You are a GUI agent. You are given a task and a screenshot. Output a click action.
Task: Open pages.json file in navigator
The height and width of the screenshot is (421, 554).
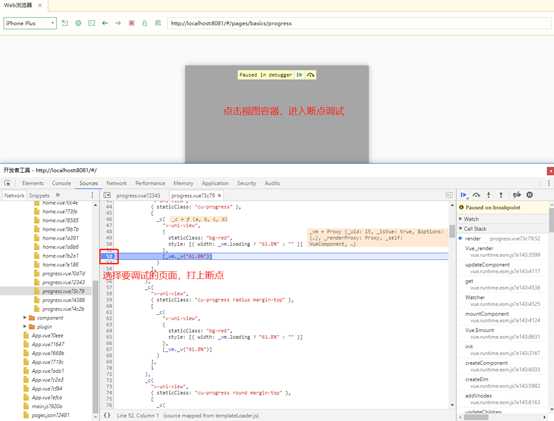[50, 415]
